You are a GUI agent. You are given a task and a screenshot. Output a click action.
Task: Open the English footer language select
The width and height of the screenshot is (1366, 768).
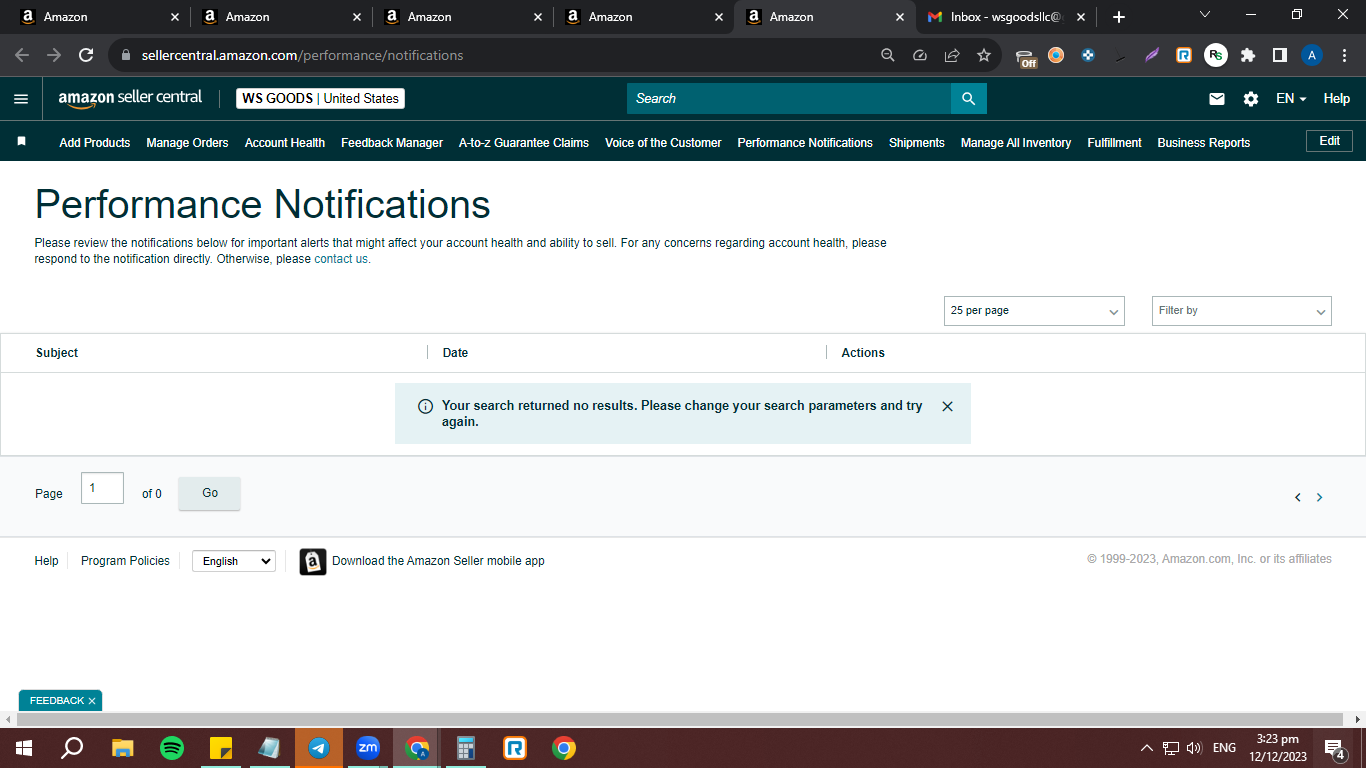[x=234, y=561]
